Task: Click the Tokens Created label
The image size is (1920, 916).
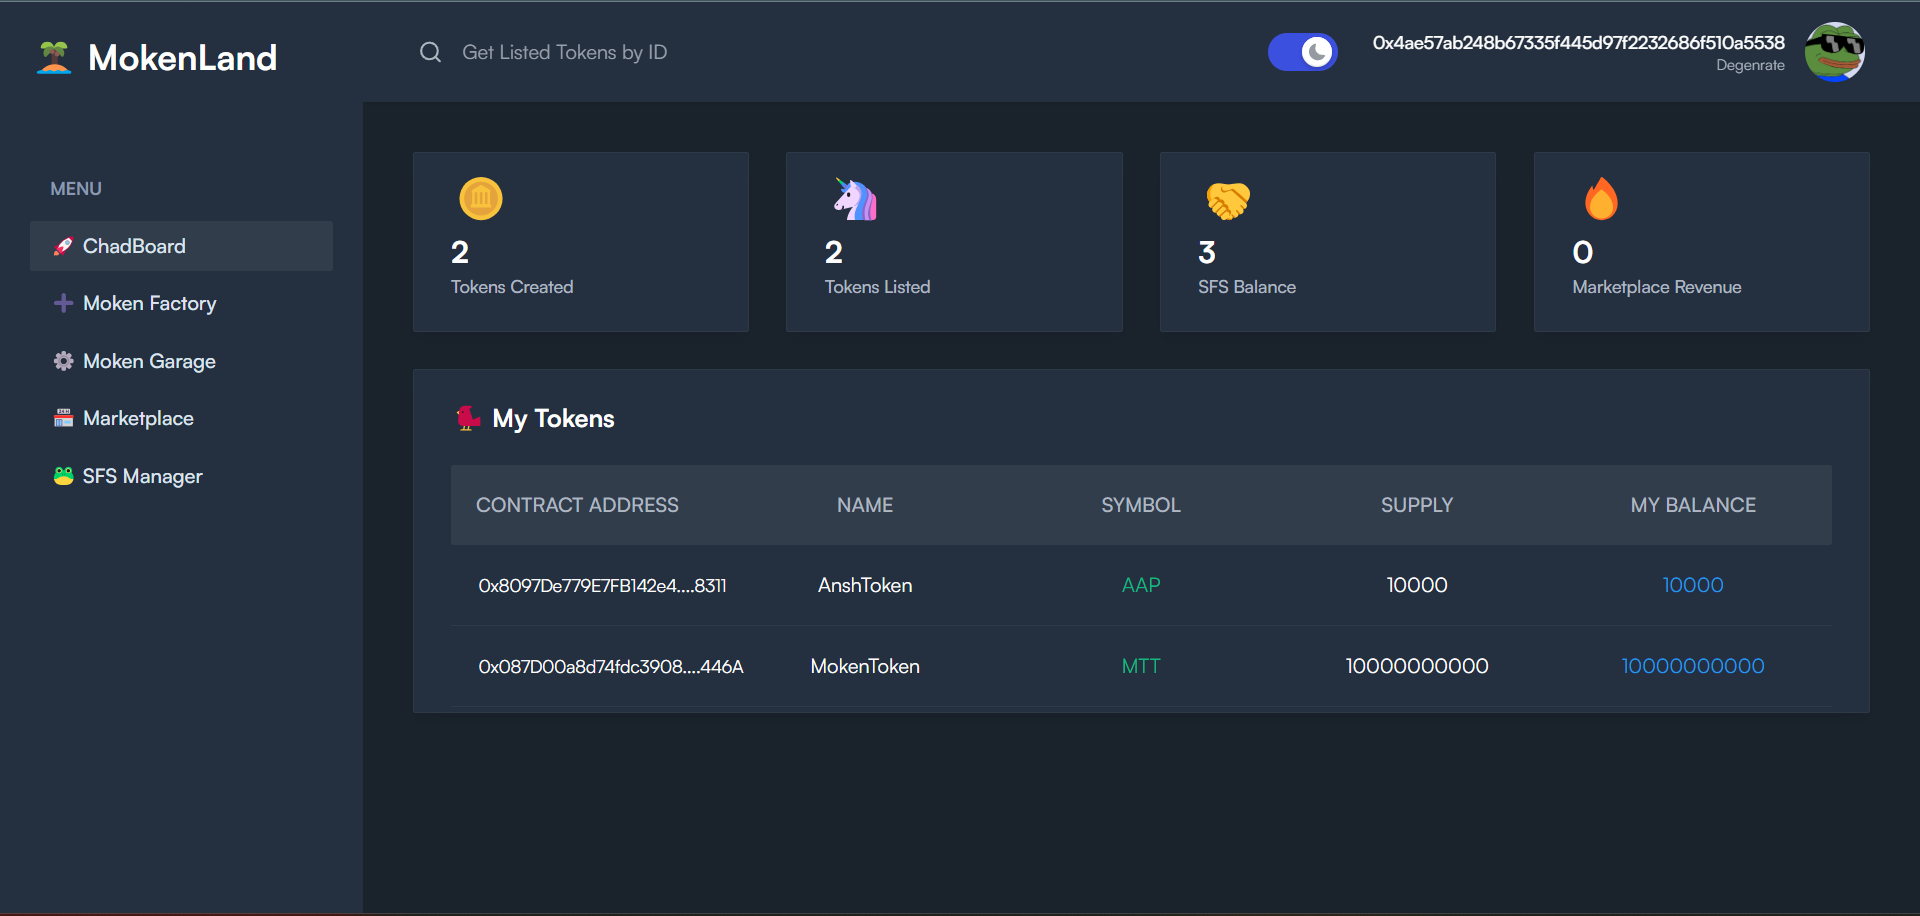Action: point(512,287)
